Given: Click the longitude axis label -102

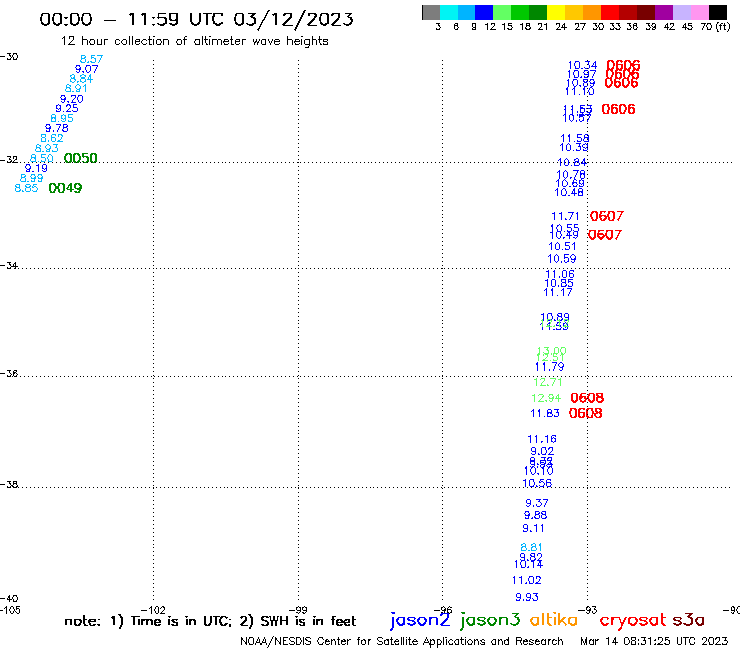Looking at the screenshot, I should pyautogui.click(x=153, y=610).
